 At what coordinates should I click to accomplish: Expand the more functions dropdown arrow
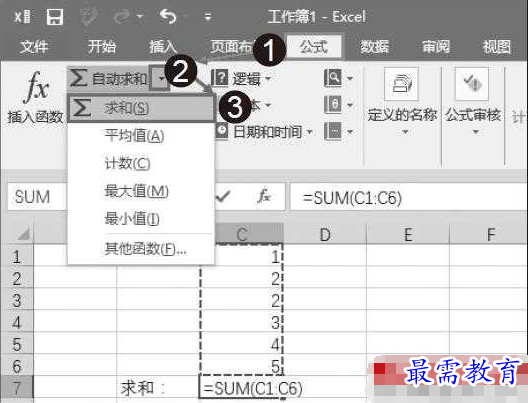point(350,131)
